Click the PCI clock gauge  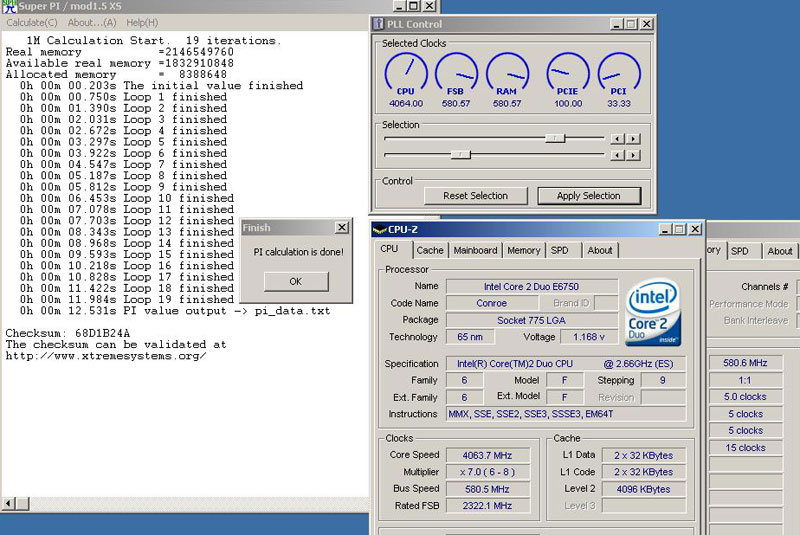tap(618, 74)
